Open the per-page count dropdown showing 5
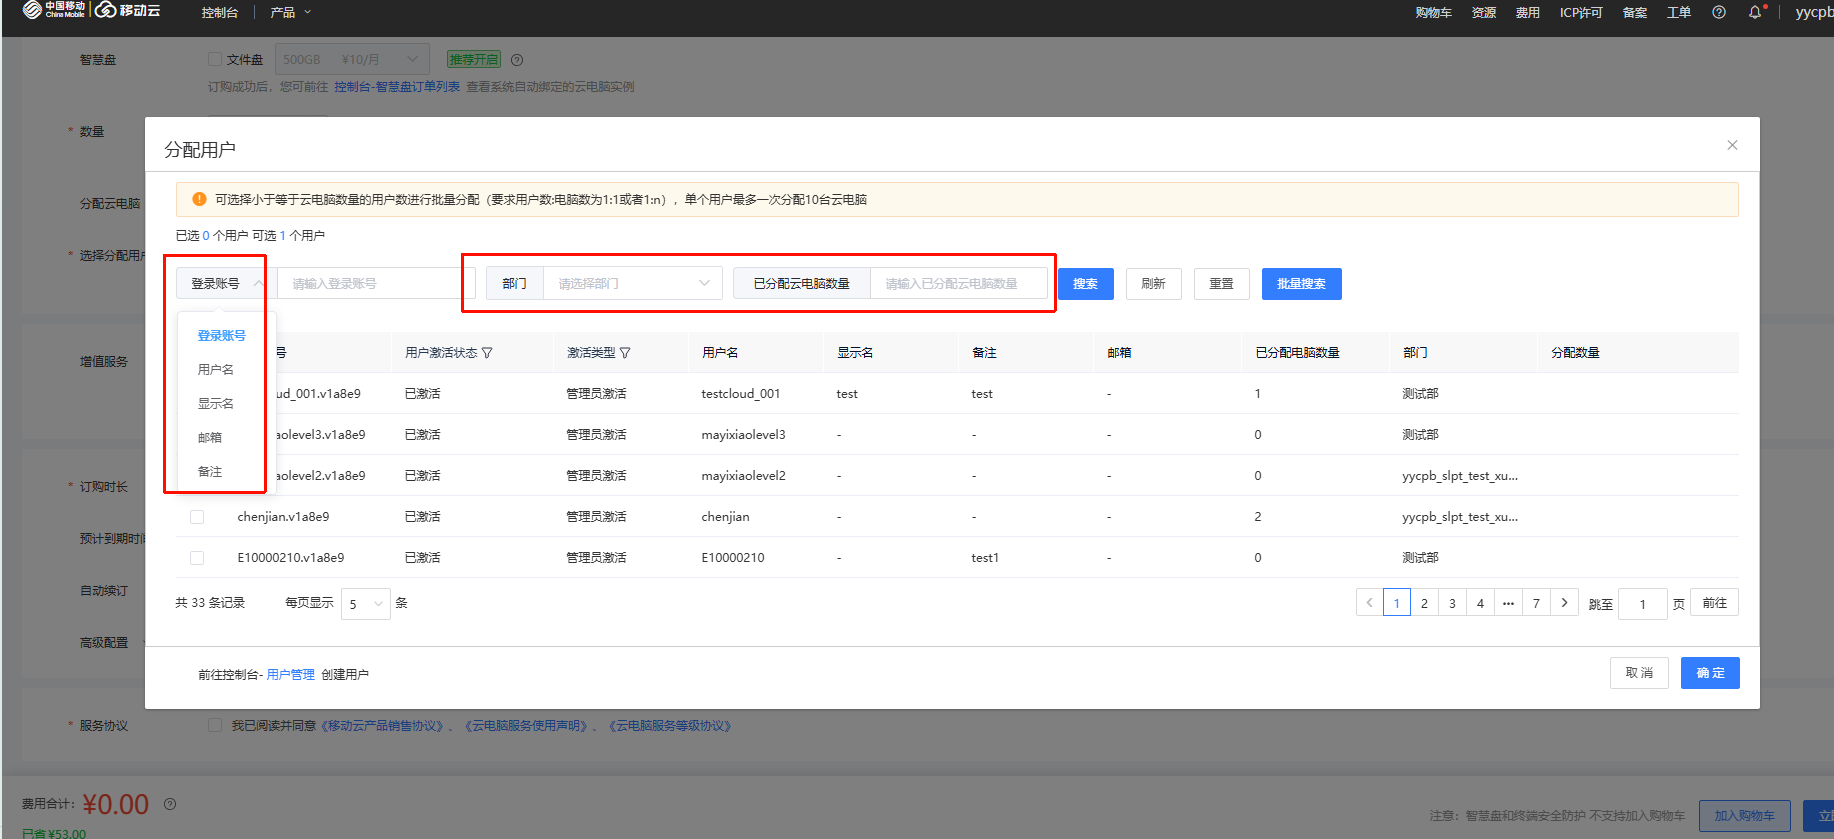 (x=365, y=604)
